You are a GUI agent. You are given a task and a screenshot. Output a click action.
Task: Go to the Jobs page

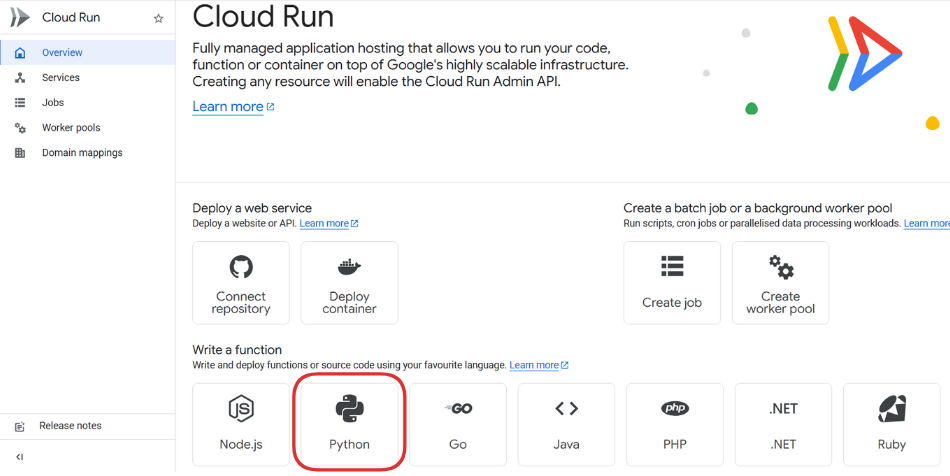(88, 102)
